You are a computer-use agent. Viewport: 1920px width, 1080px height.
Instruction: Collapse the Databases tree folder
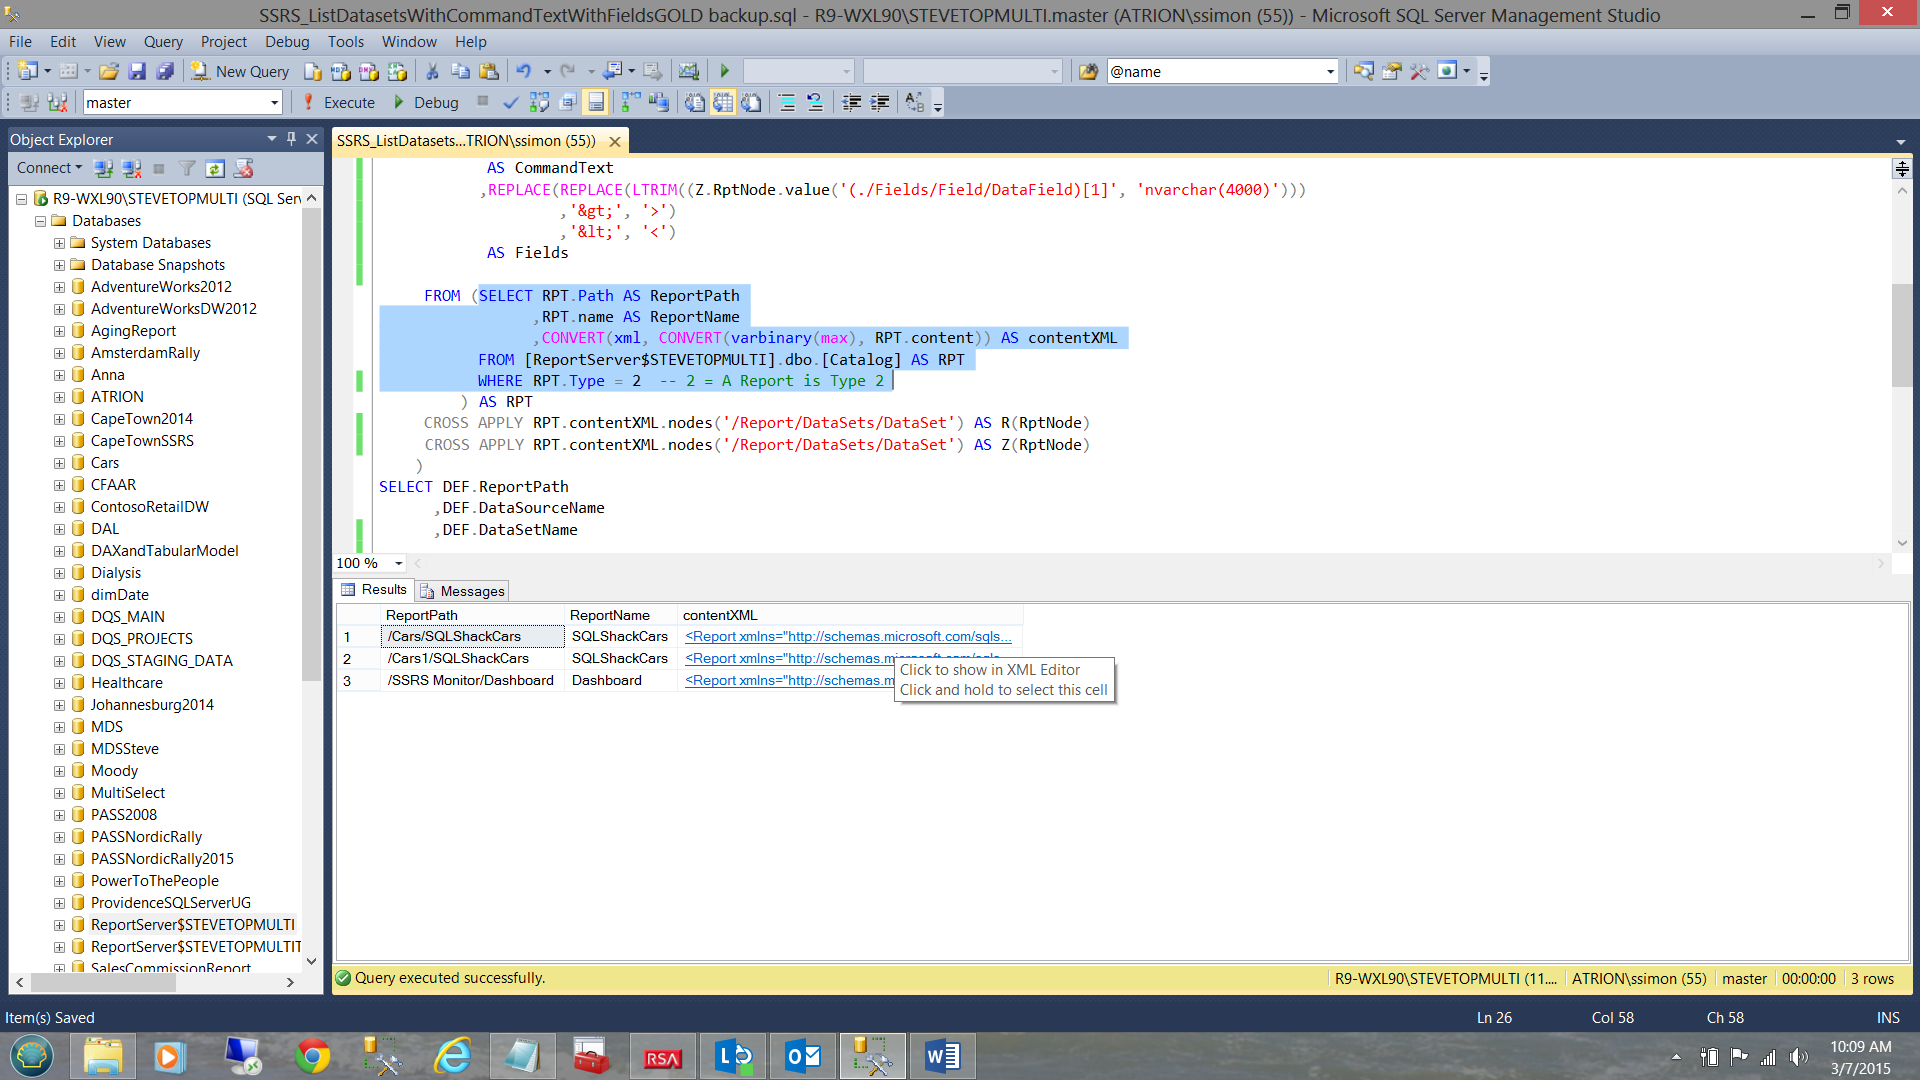point(41,221)
